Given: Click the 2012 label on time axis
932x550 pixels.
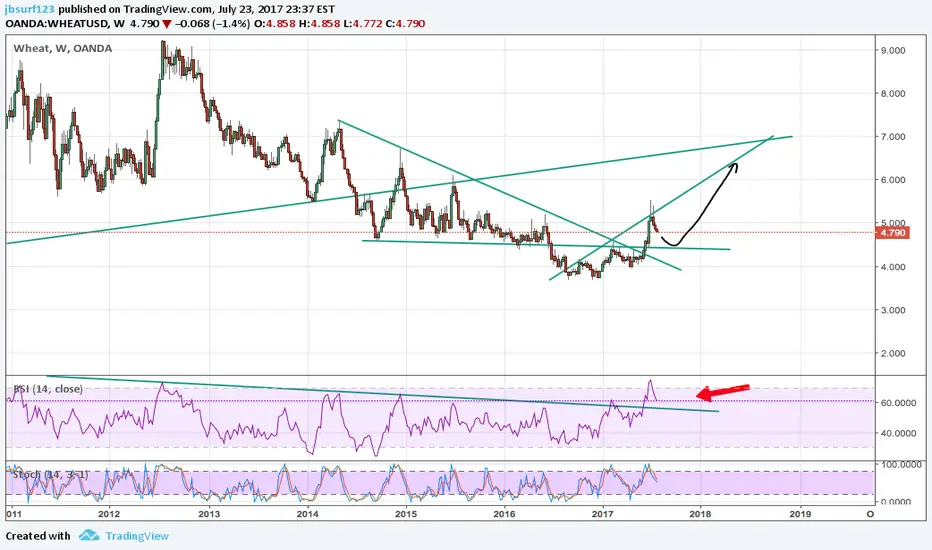Looking at the screenshot, I should [109, 514].
